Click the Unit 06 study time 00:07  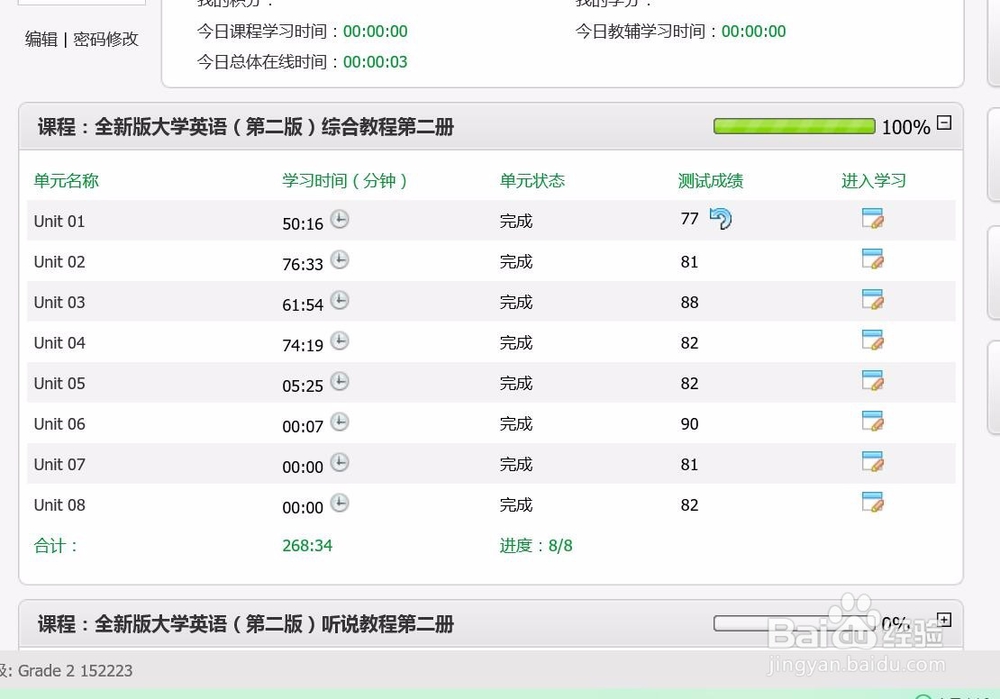pos(303,427)
